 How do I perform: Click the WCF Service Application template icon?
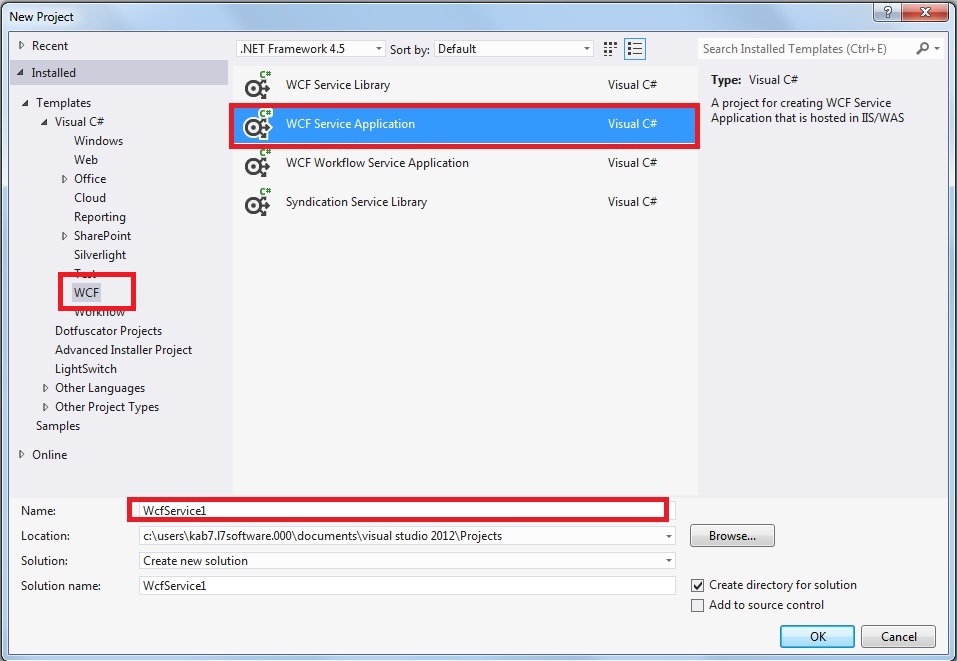[x=258, y=124]
